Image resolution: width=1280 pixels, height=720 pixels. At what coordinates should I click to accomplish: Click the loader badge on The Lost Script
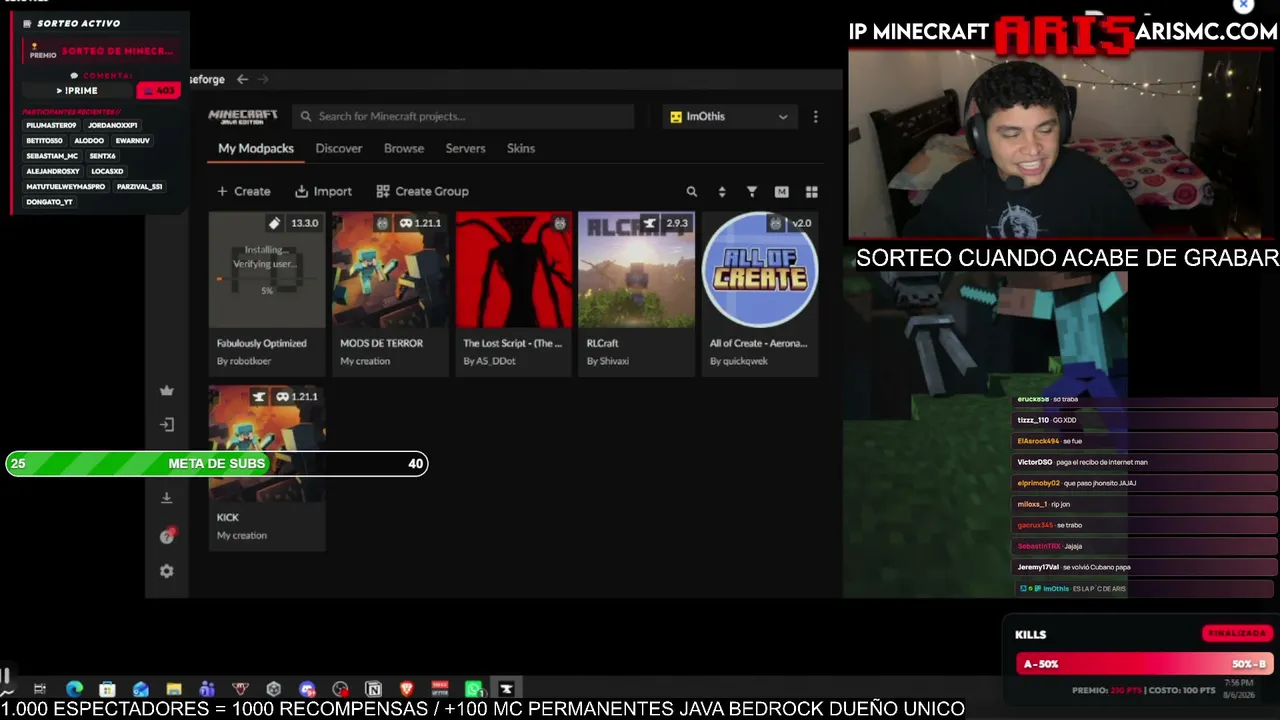(559, 223)
